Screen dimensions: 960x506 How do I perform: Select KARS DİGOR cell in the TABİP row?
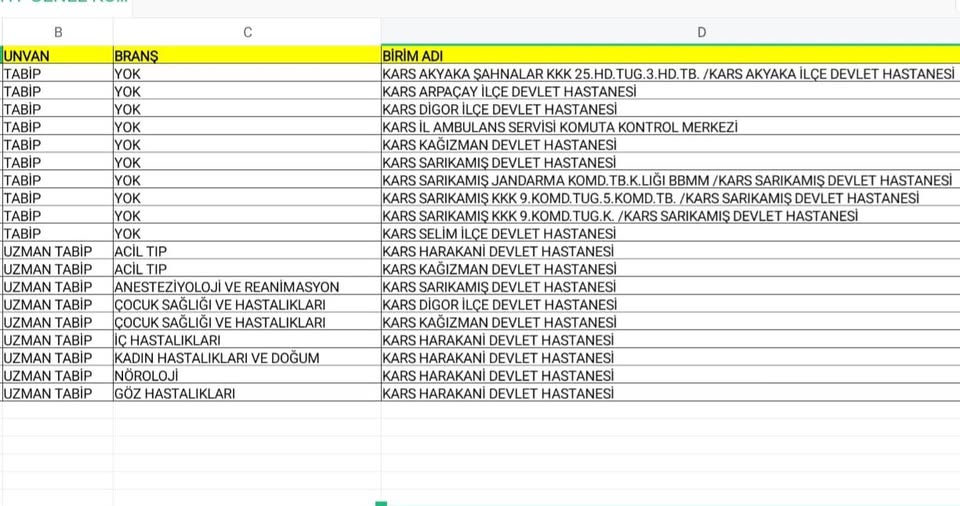(670, 109)
